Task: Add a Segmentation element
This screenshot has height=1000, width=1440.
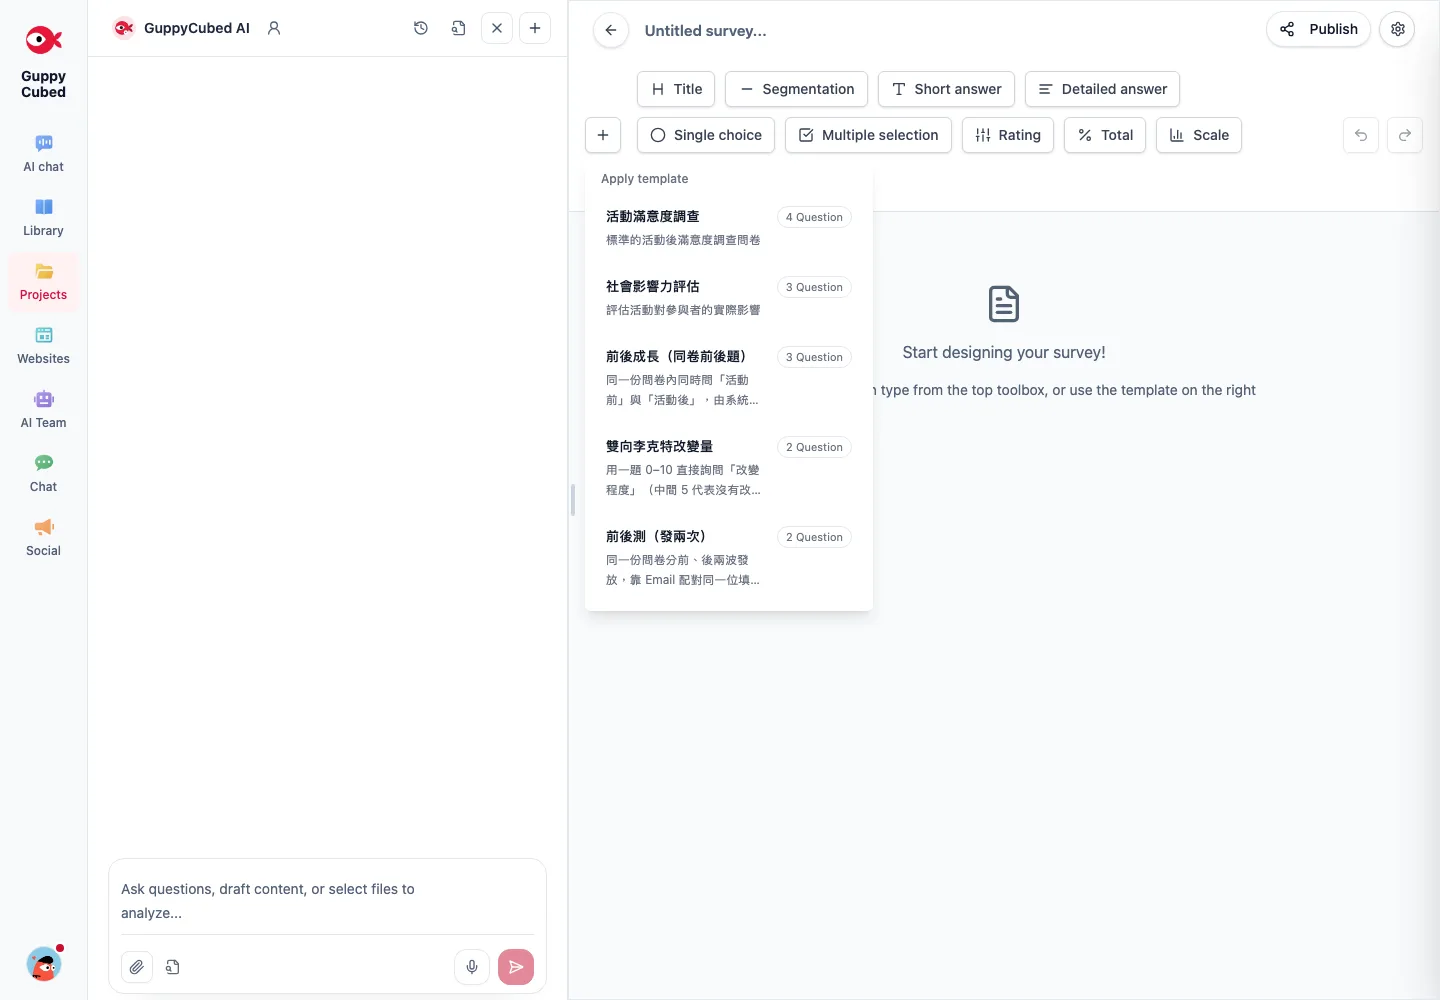Action: (796, 89)
